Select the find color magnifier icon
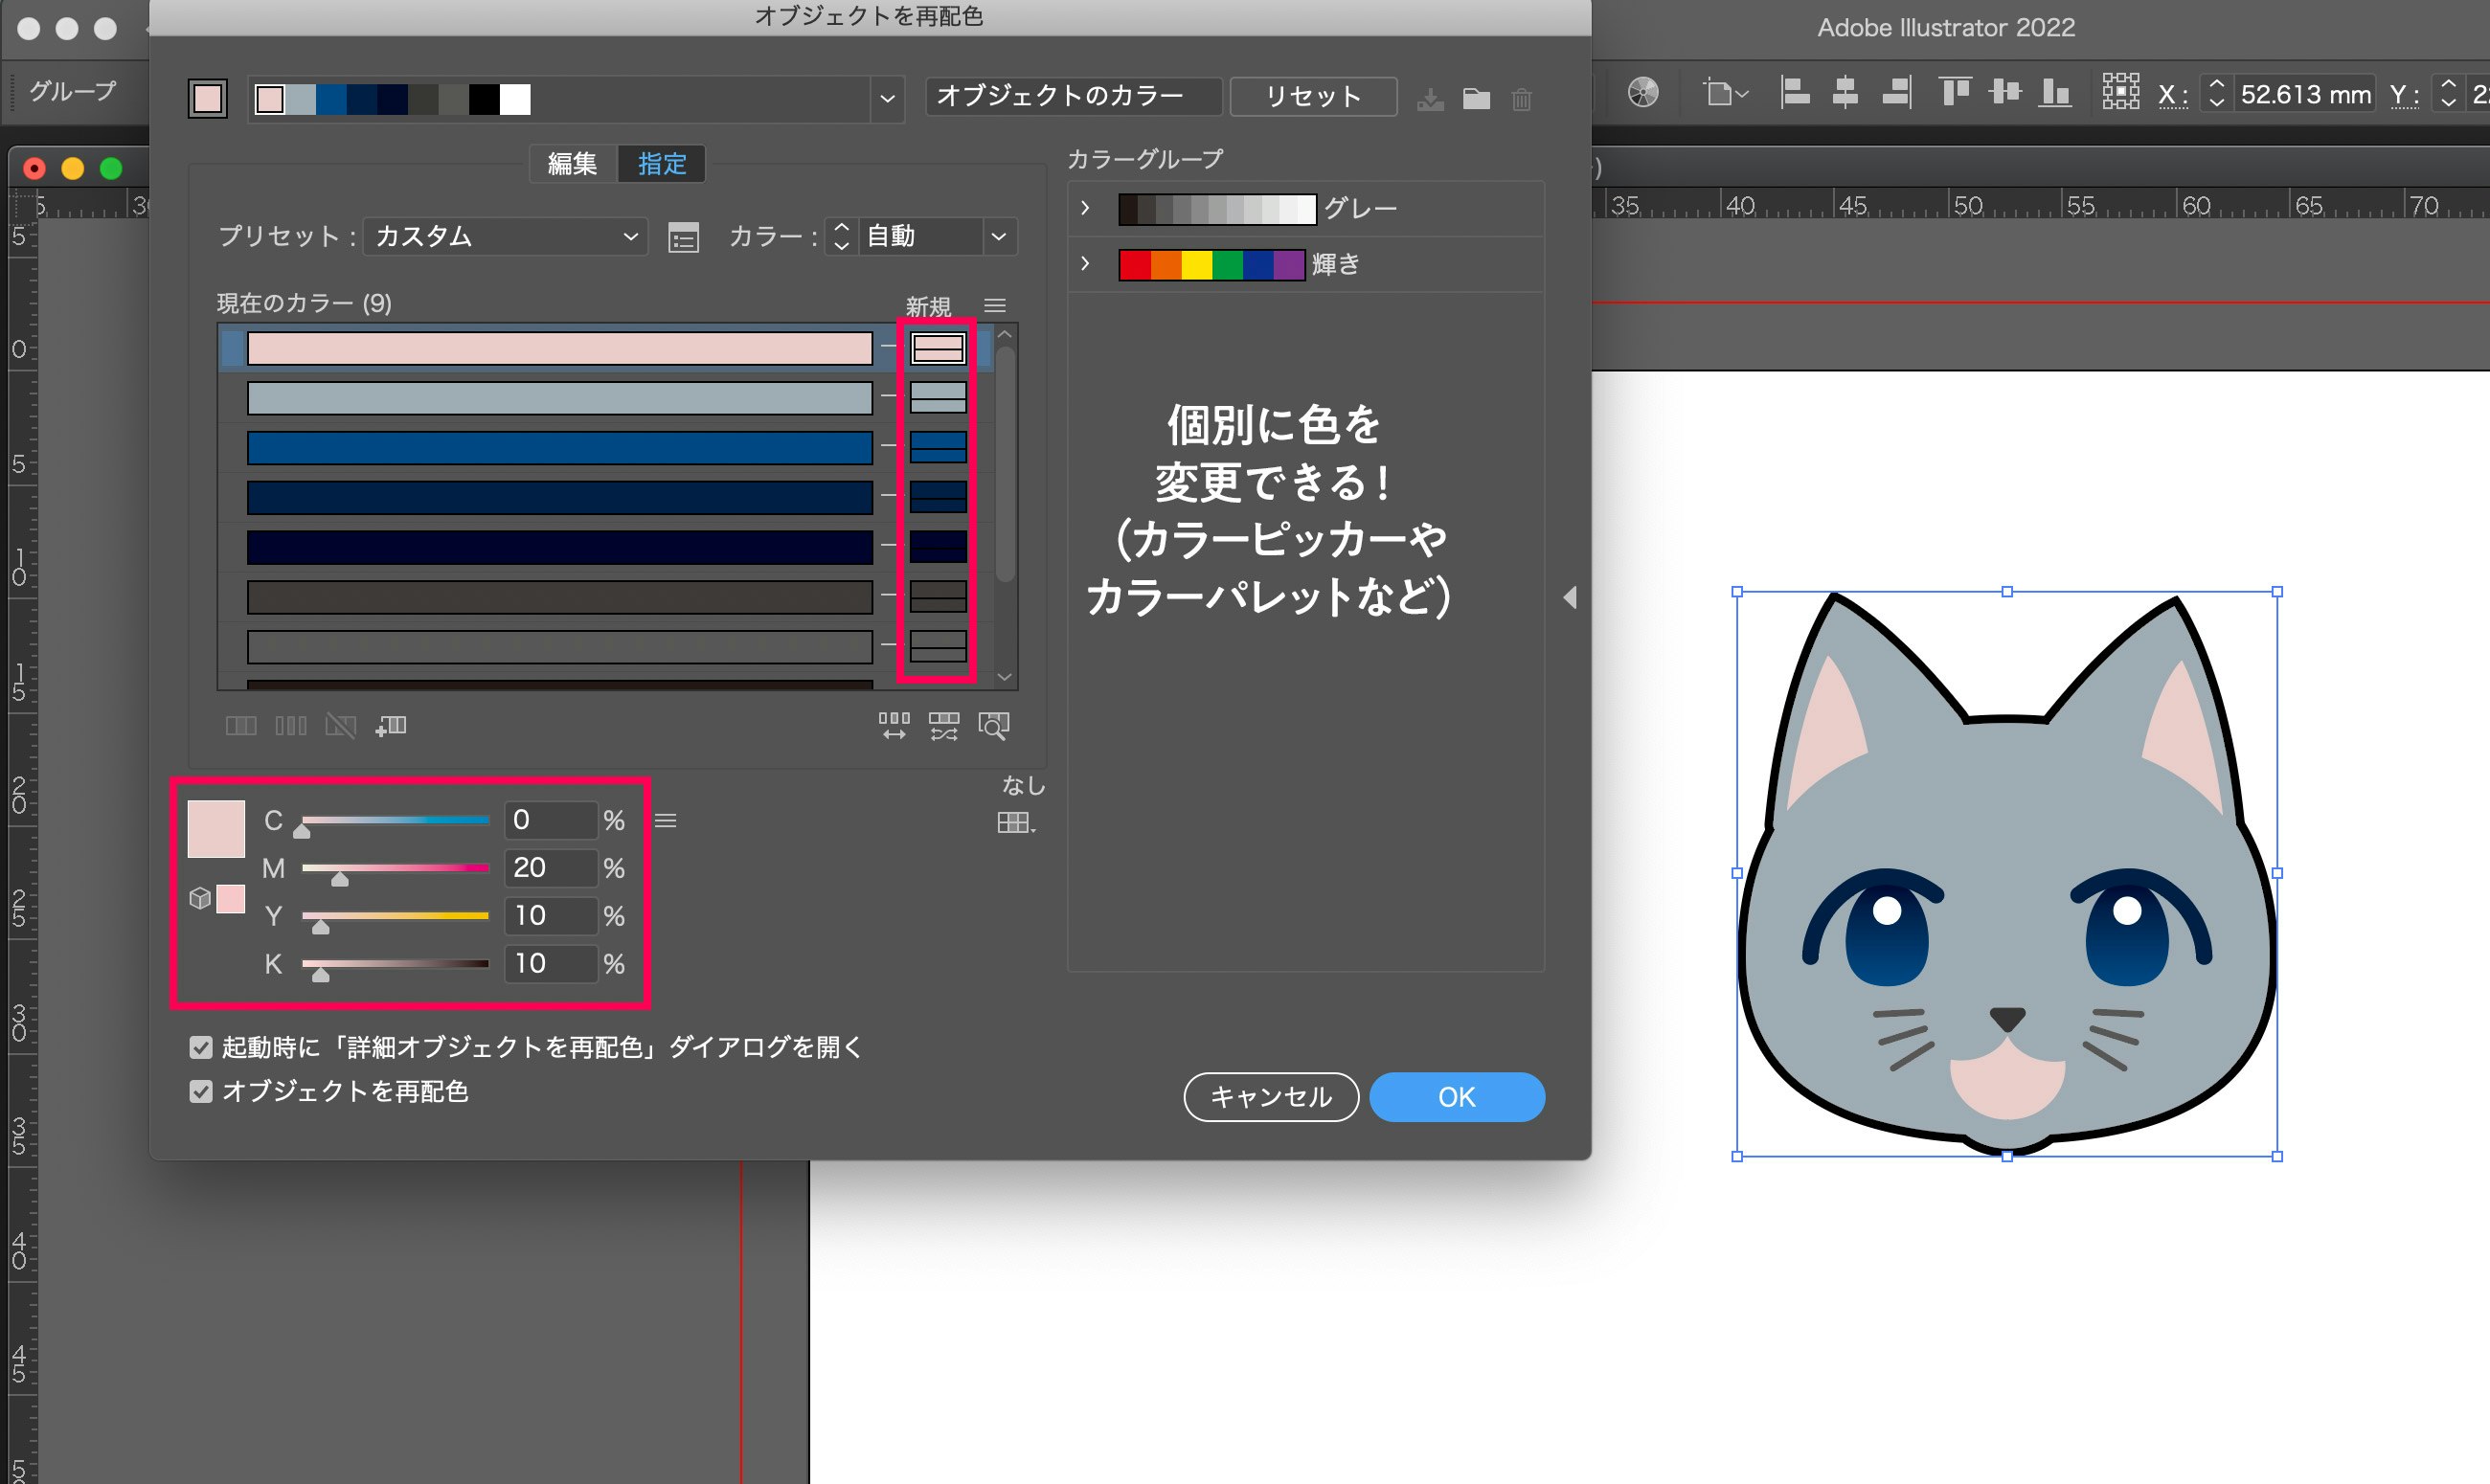 point(995,726)
